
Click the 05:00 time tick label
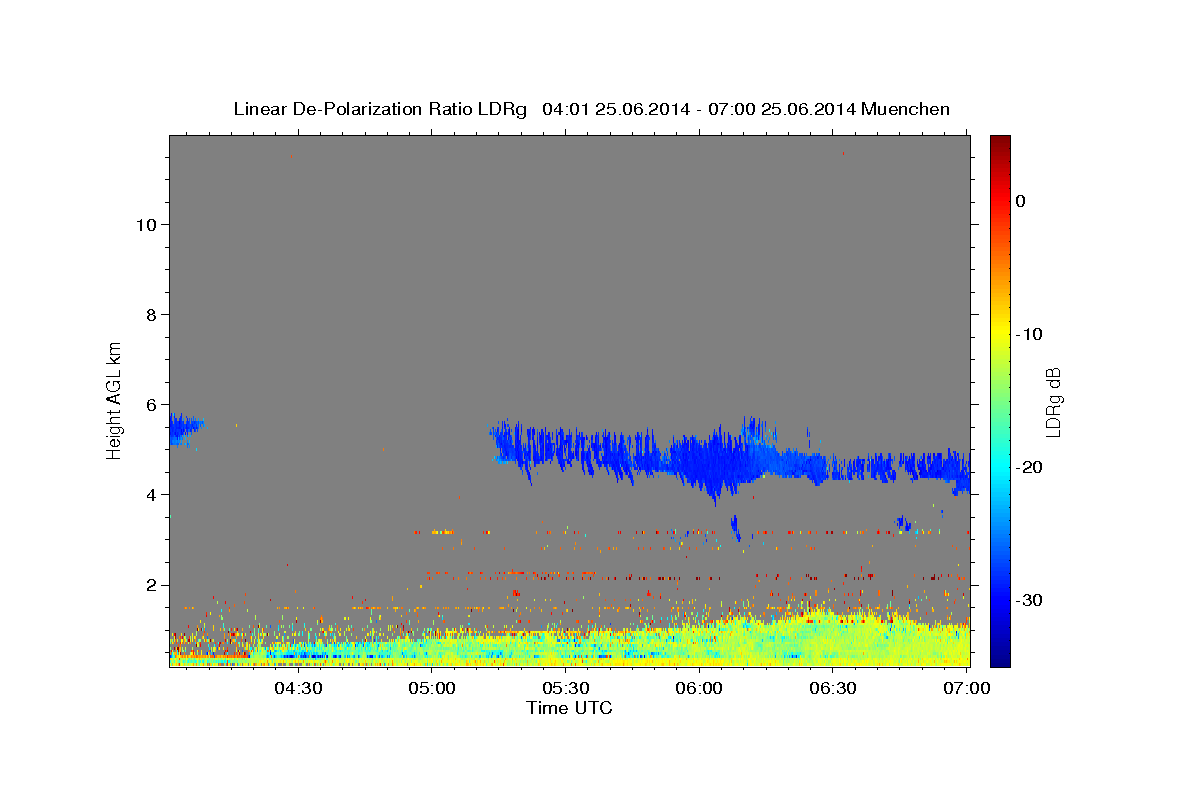432,688
